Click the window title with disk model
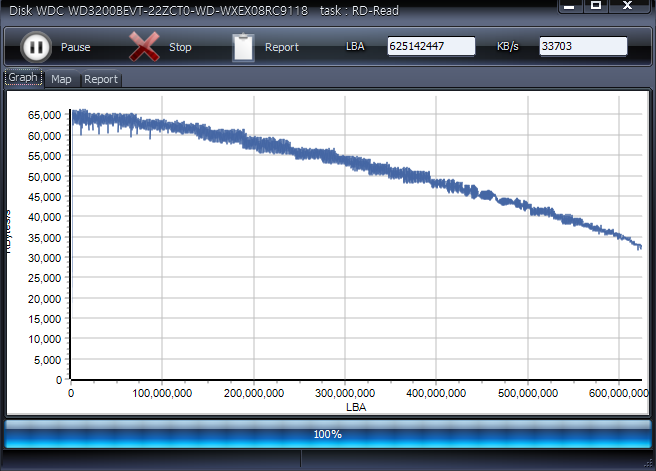 click(204, 10)
